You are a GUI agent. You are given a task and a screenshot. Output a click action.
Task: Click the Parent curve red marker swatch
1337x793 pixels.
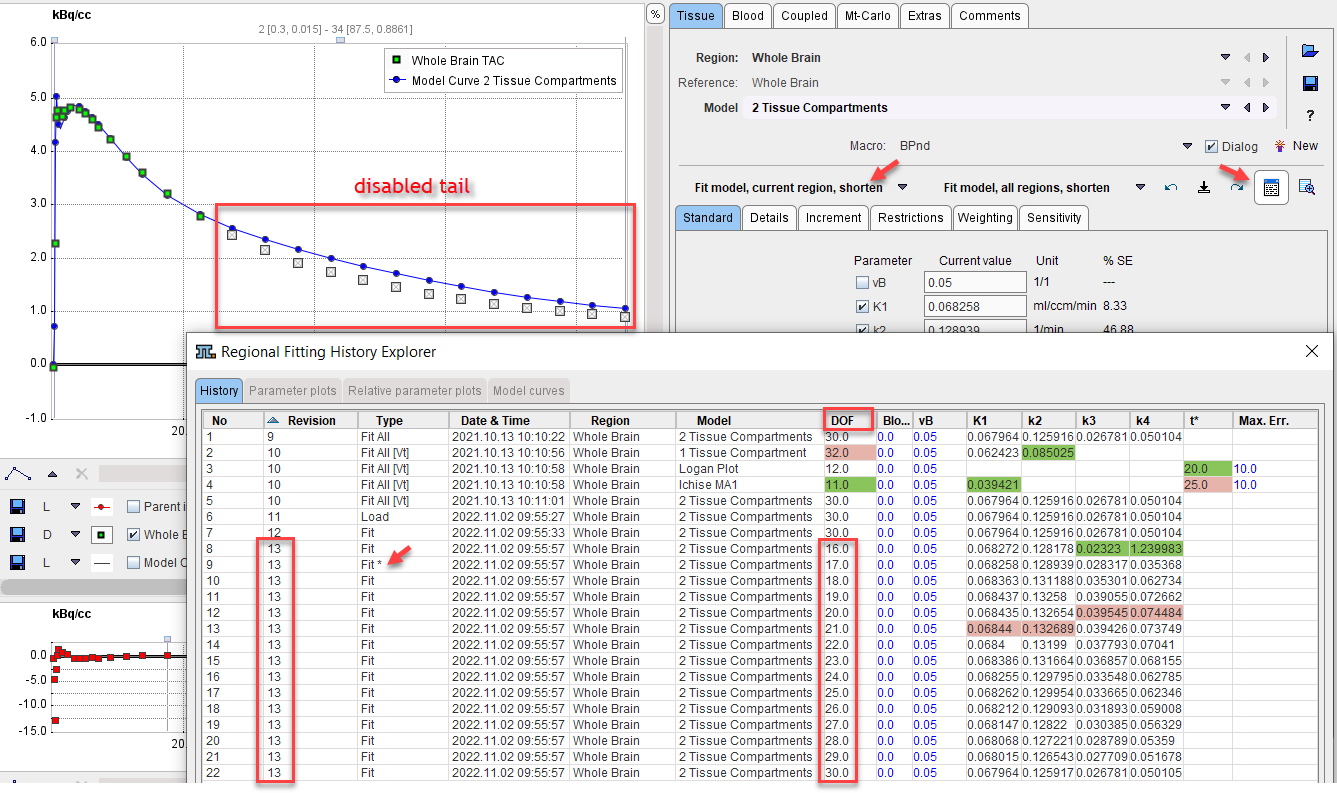click(x=103, y=507)
